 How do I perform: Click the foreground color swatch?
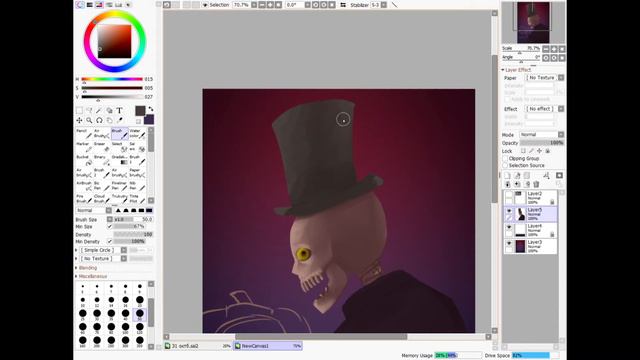tap(140, 111)
